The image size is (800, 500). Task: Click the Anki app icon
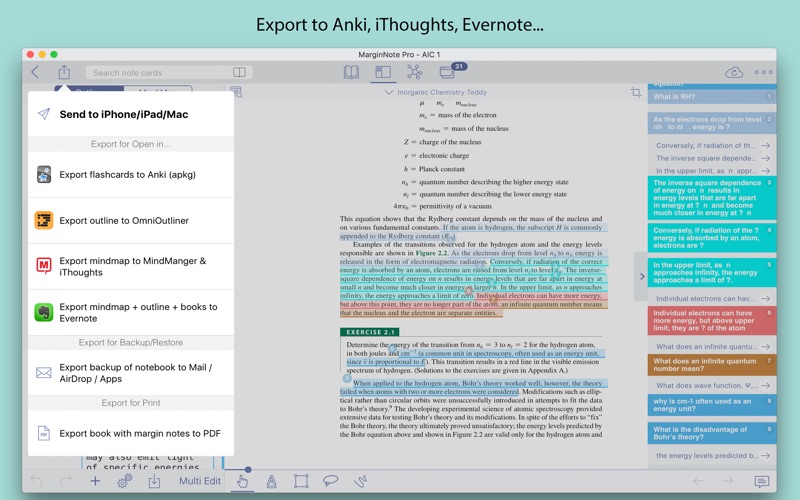click(44, 174)
